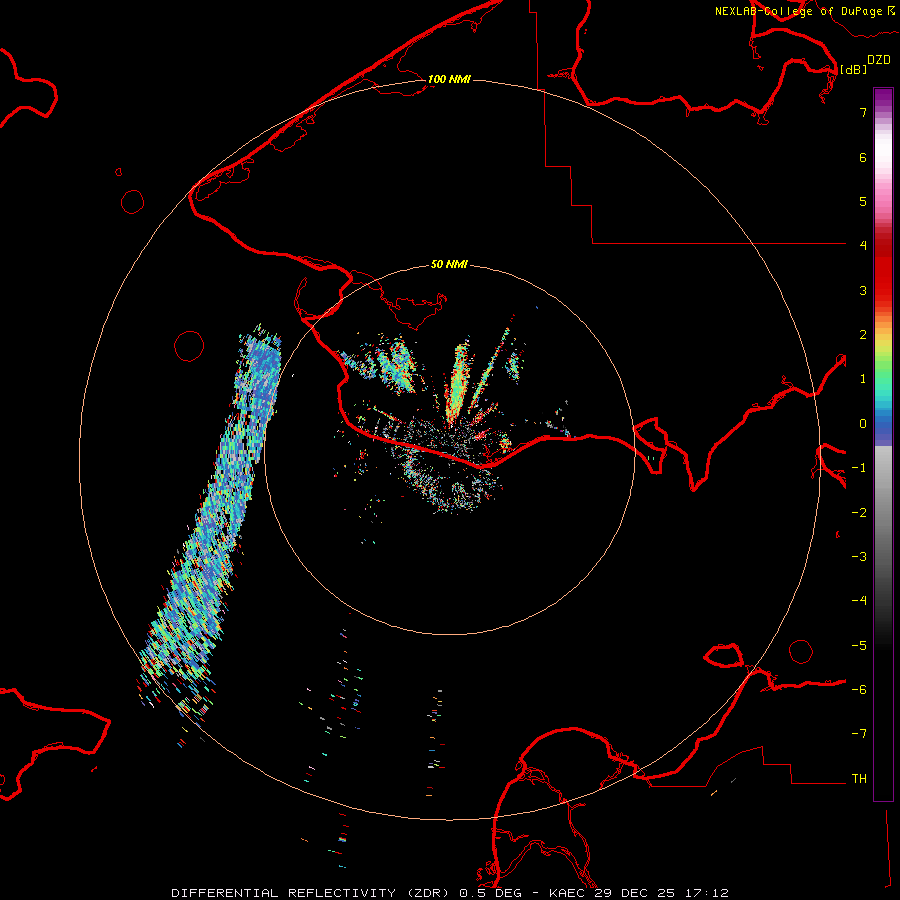900x900 pixels.
Task: Click the 0 value on the scale
Action: 863,424
